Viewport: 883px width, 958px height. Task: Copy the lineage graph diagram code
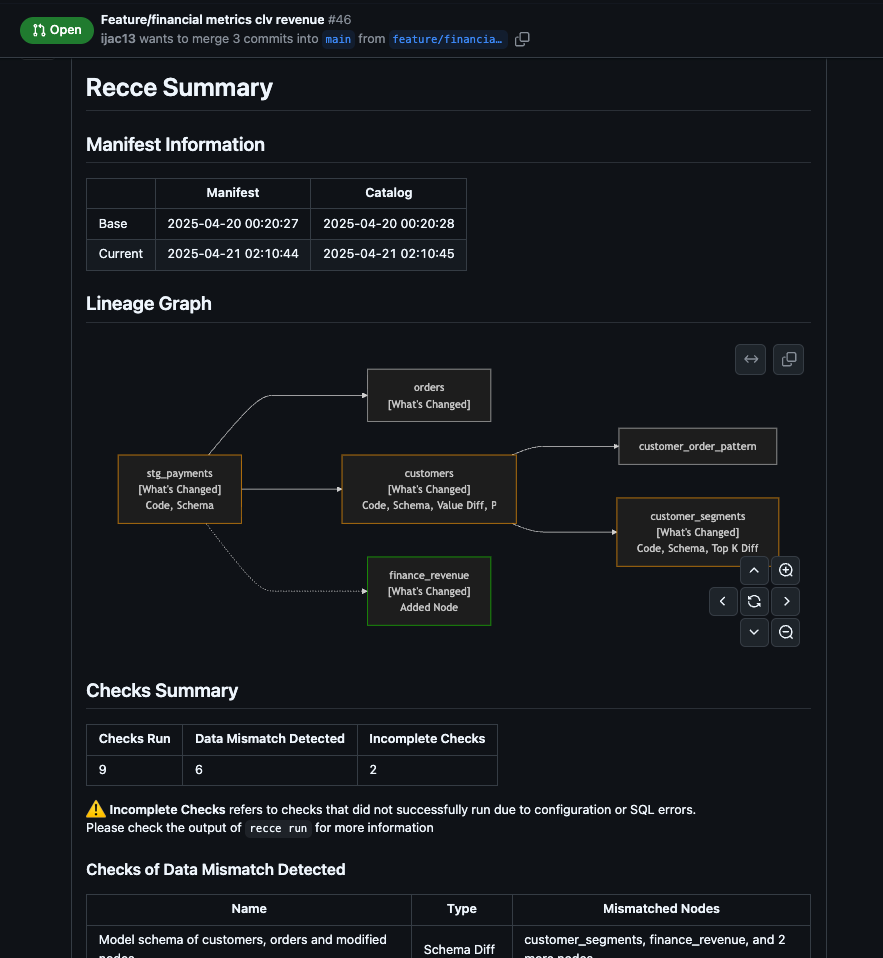coord(788,359)
